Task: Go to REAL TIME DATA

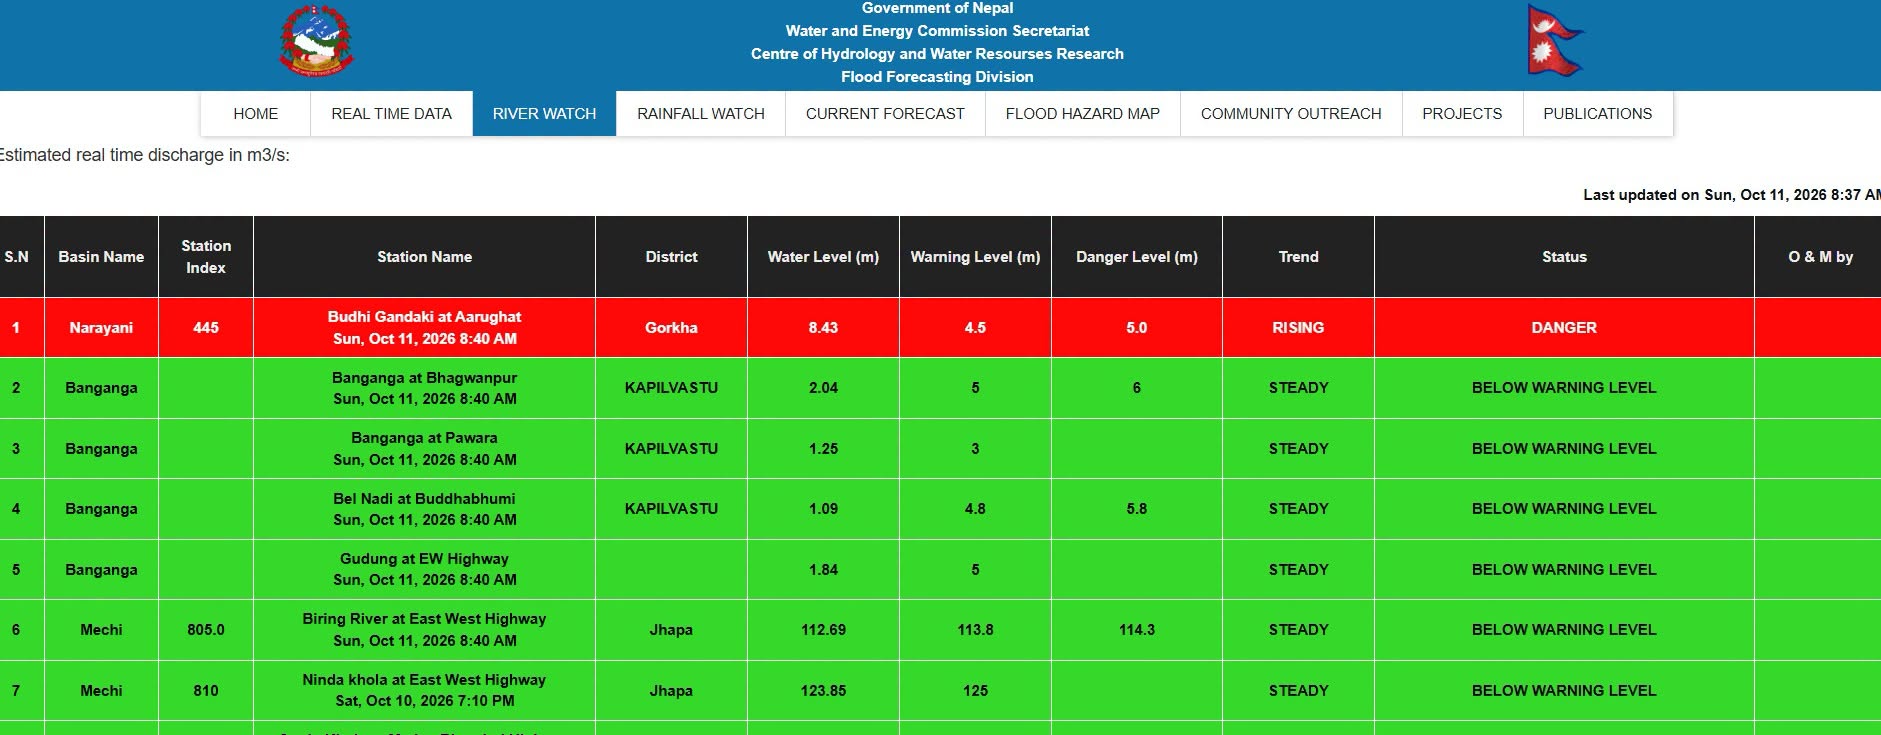Action: tap(391, 114)
